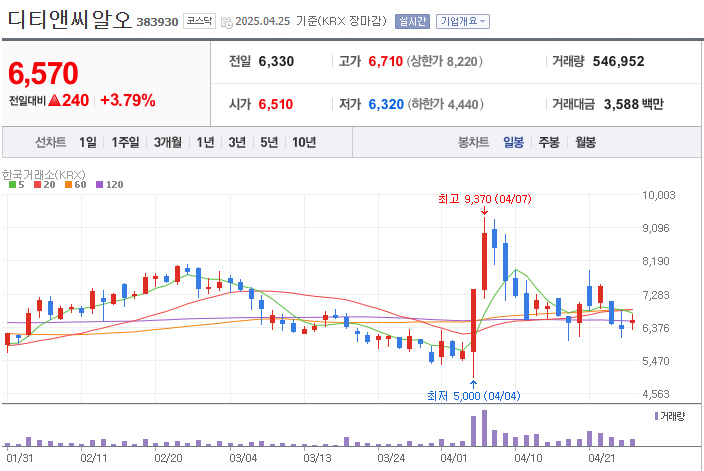704x471 pixels.
Task: Click the 03/04 date axis label
Action: tap(243, 458)
